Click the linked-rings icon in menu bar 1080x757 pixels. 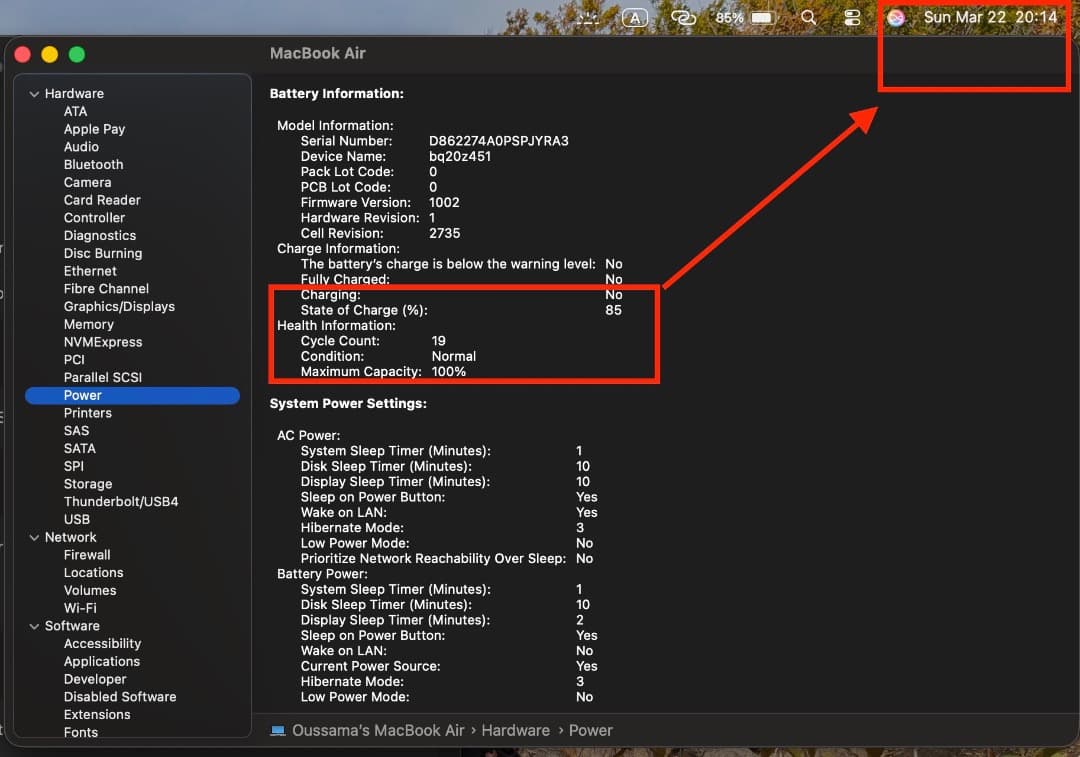[x=683, y=18]
